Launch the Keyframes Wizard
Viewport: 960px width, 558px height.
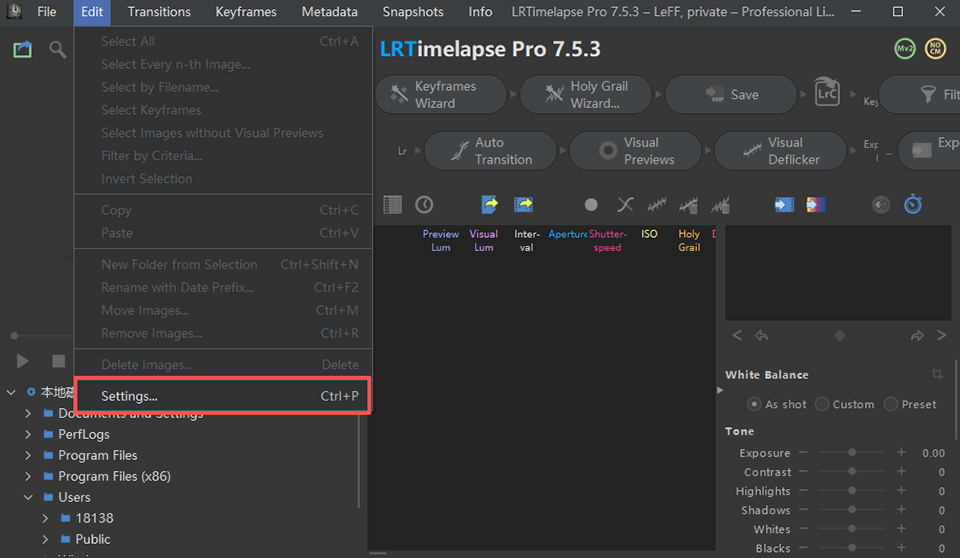(x=441, y=95)
